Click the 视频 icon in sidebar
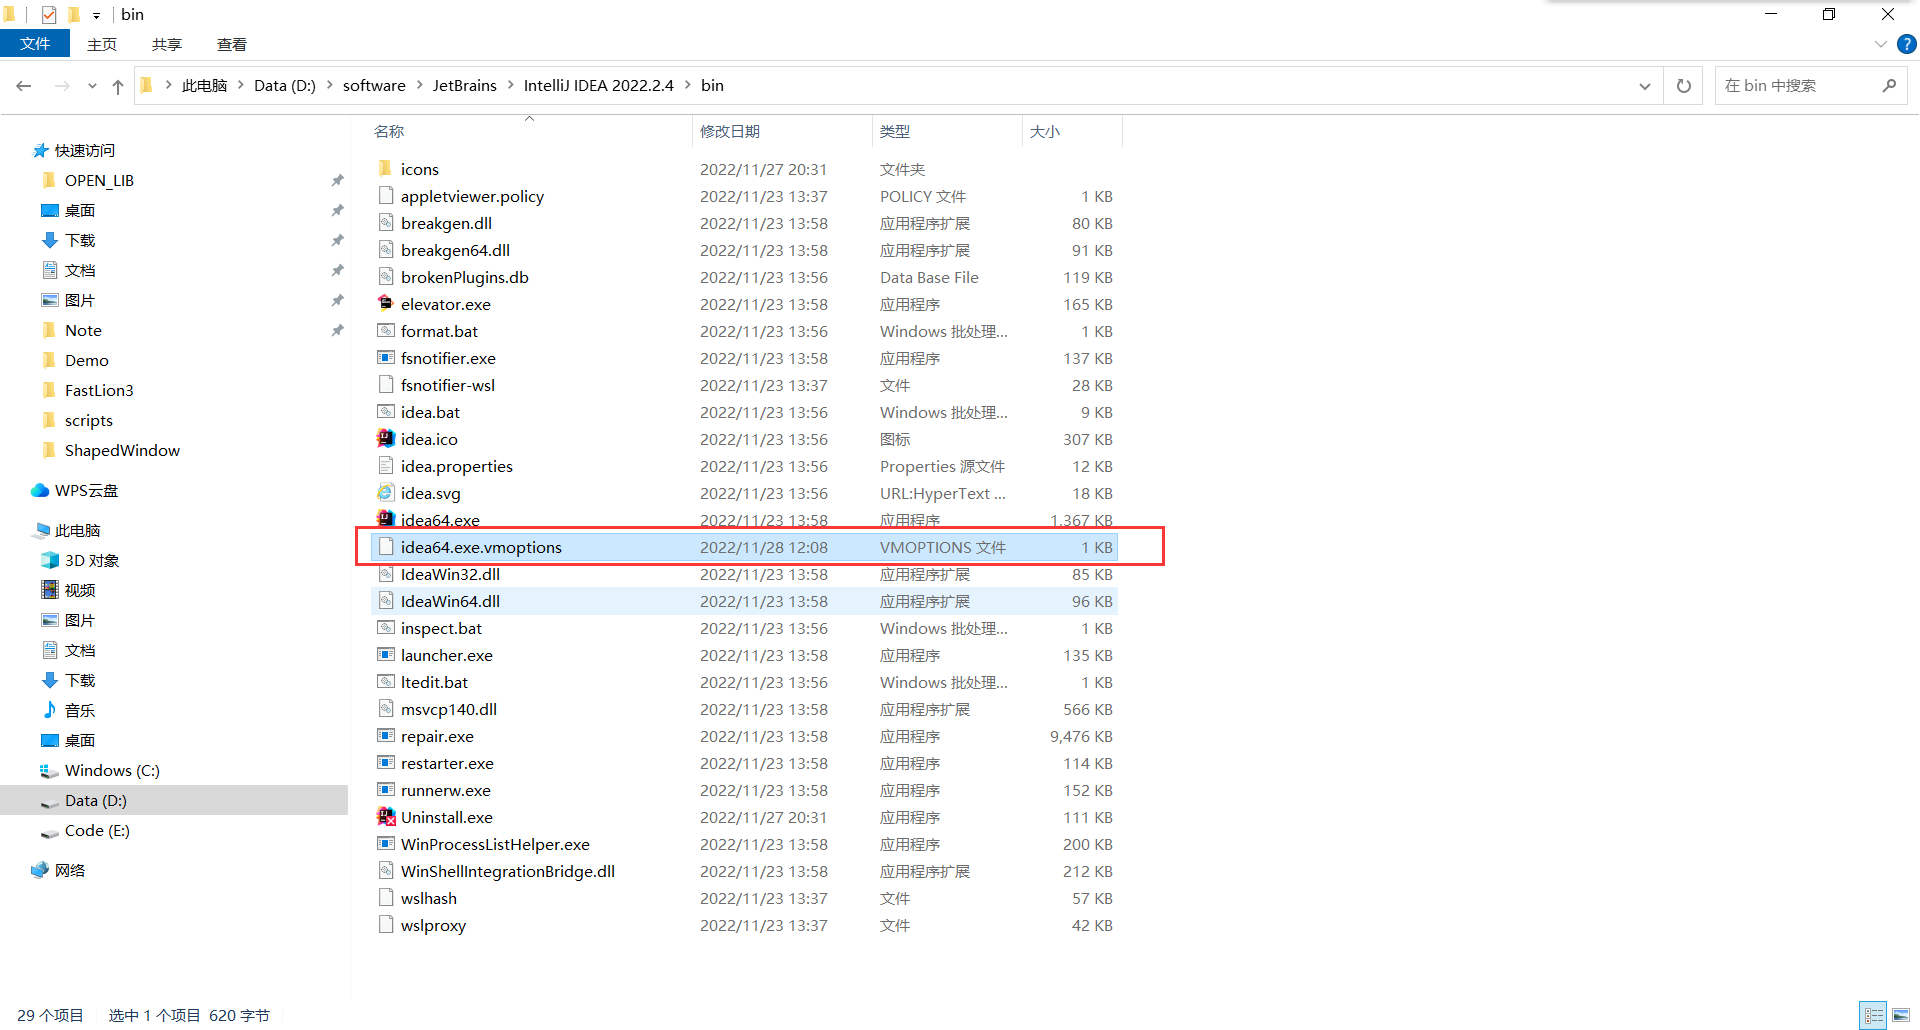 pos(50,590)
